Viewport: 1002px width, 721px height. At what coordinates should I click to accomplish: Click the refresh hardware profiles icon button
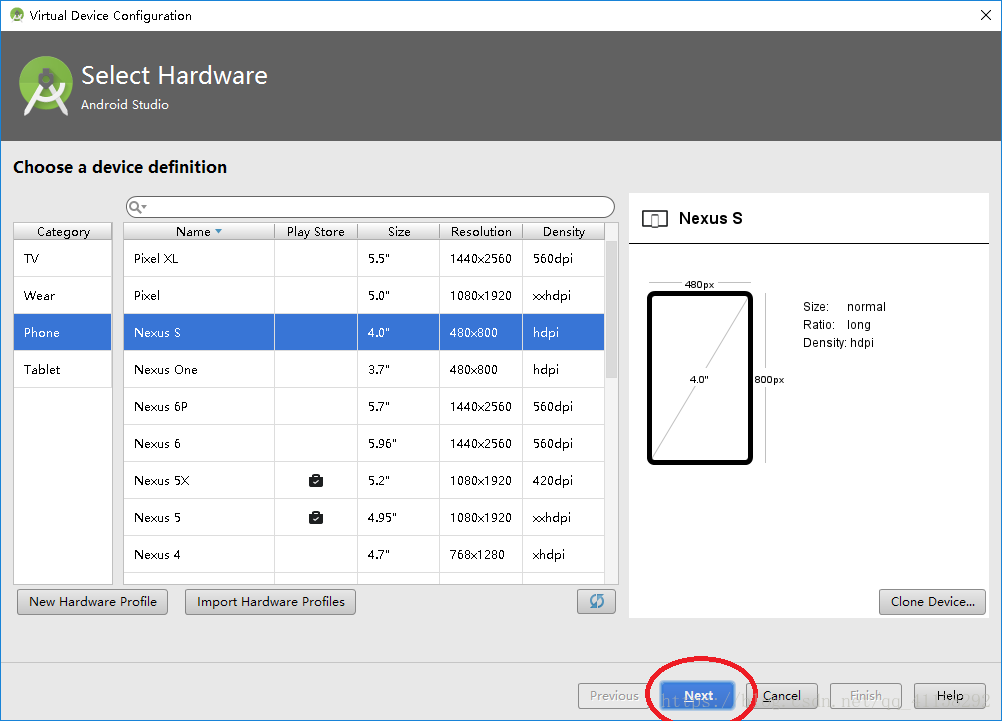[x=596, y=601]
